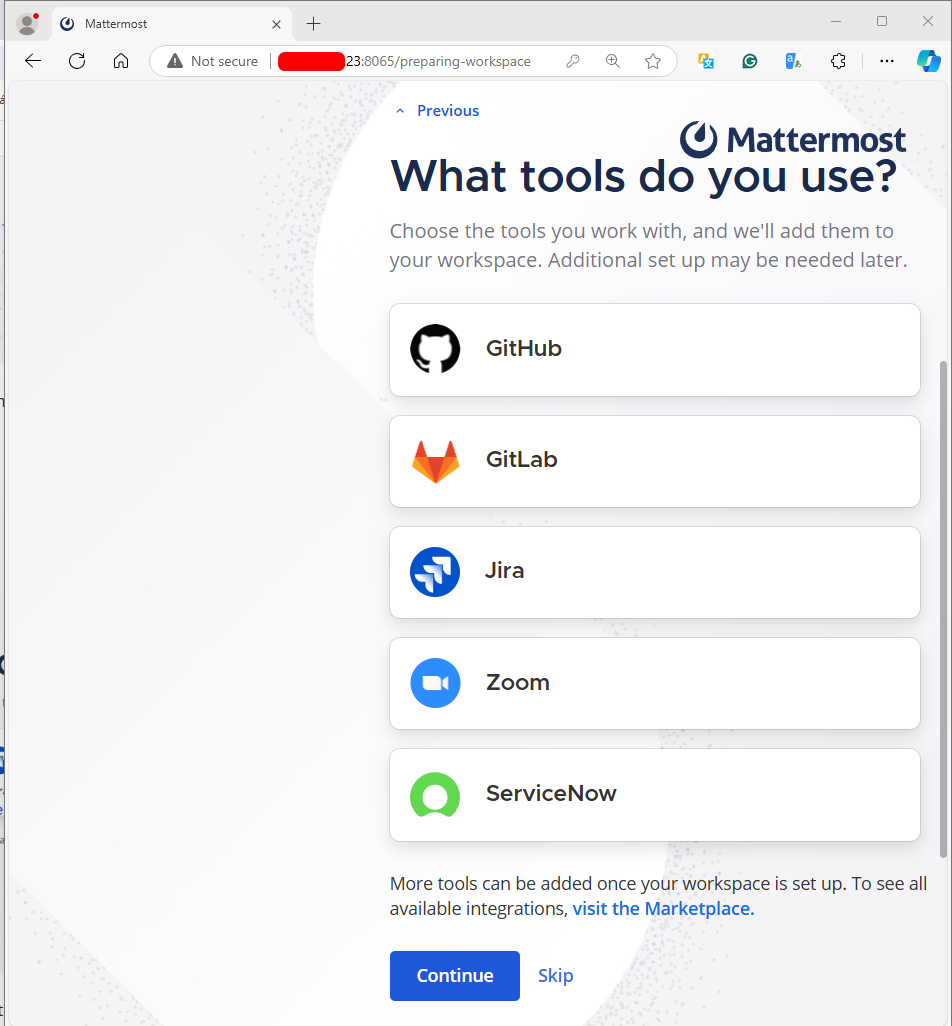Click the Previous chevron arrow
952x1026 pixels.
coord(400,111)
